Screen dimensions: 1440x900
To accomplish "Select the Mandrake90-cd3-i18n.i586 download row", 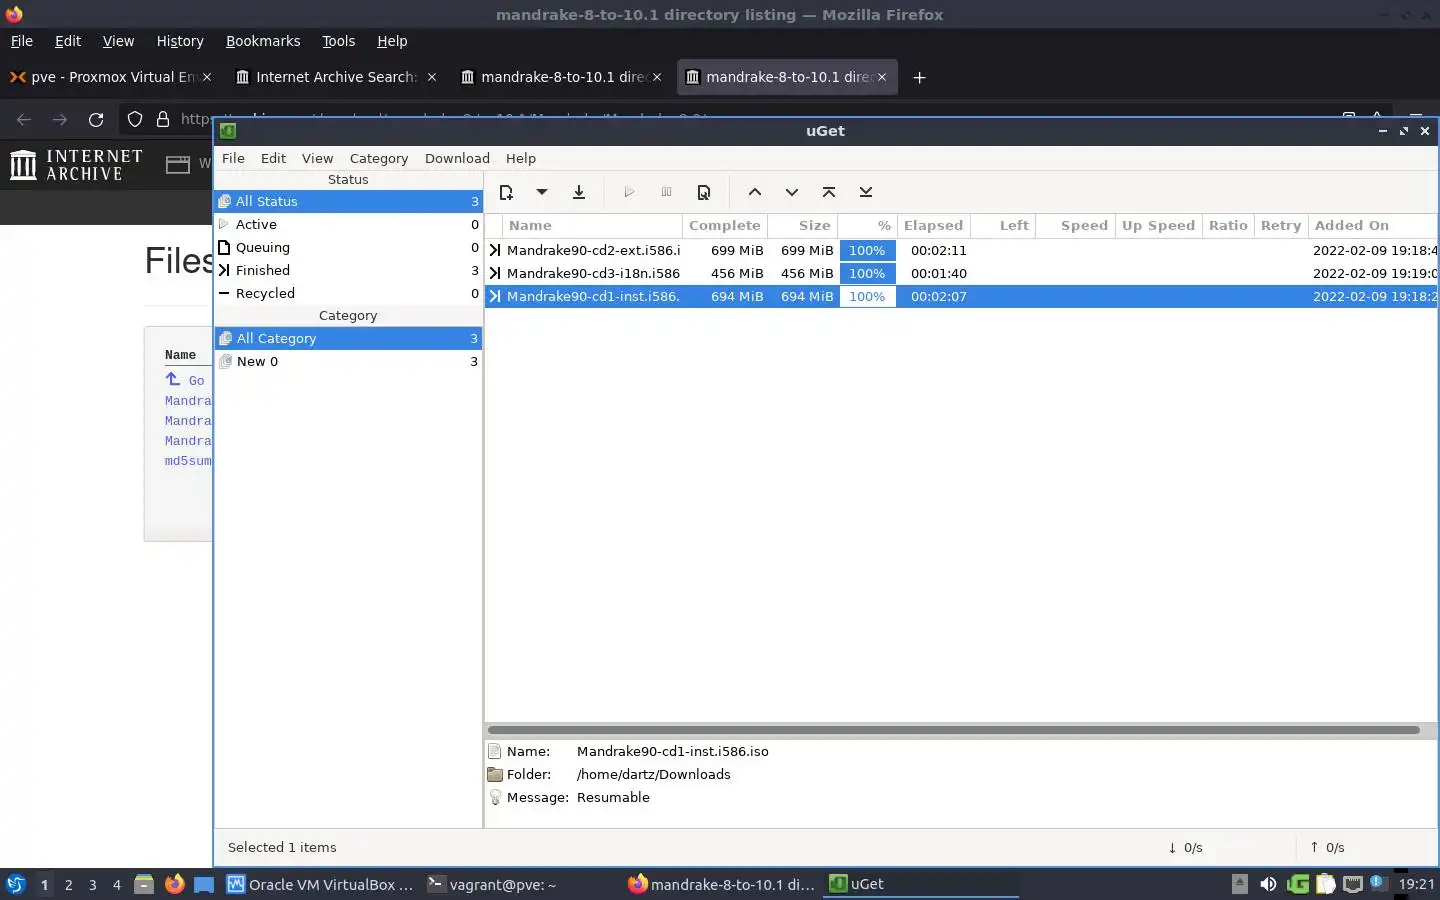I will point(961,273).
